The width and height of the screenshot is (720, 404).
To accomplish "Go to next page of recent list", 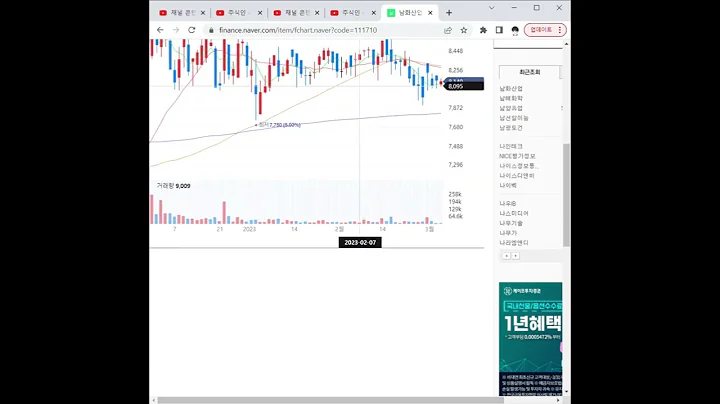I will click(516, 256).
